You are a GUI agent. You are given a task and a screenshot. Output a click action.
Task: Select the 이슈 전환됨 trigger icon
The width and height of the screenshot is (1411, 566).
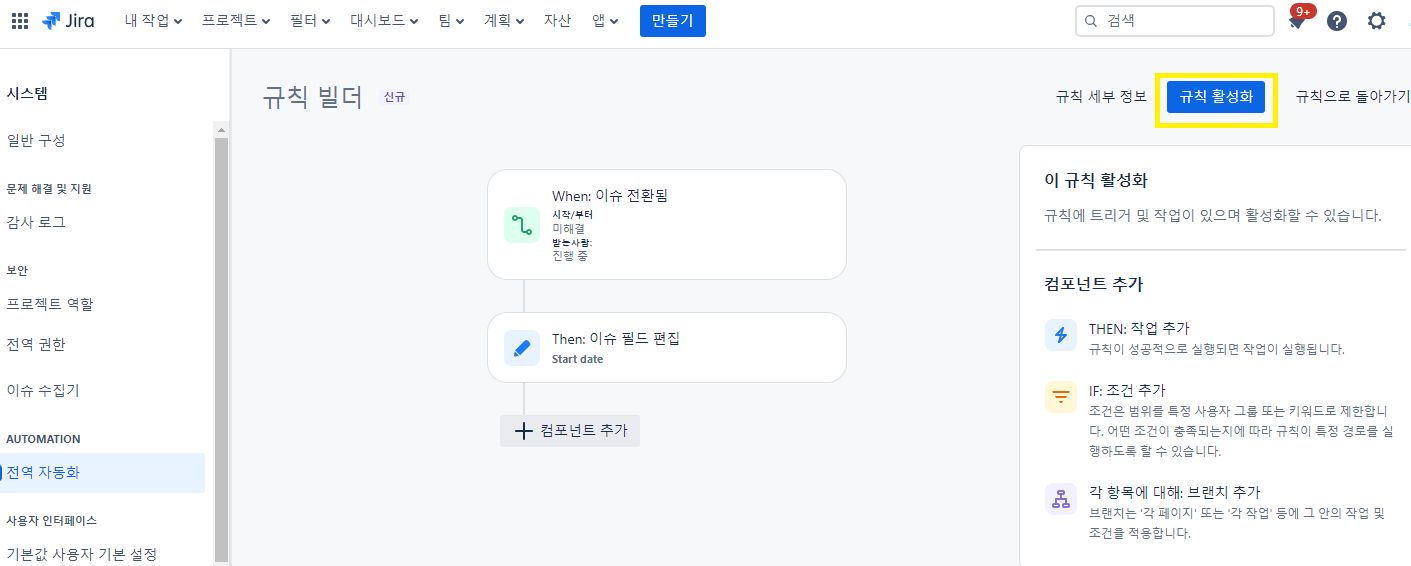[x=522, y=225]
